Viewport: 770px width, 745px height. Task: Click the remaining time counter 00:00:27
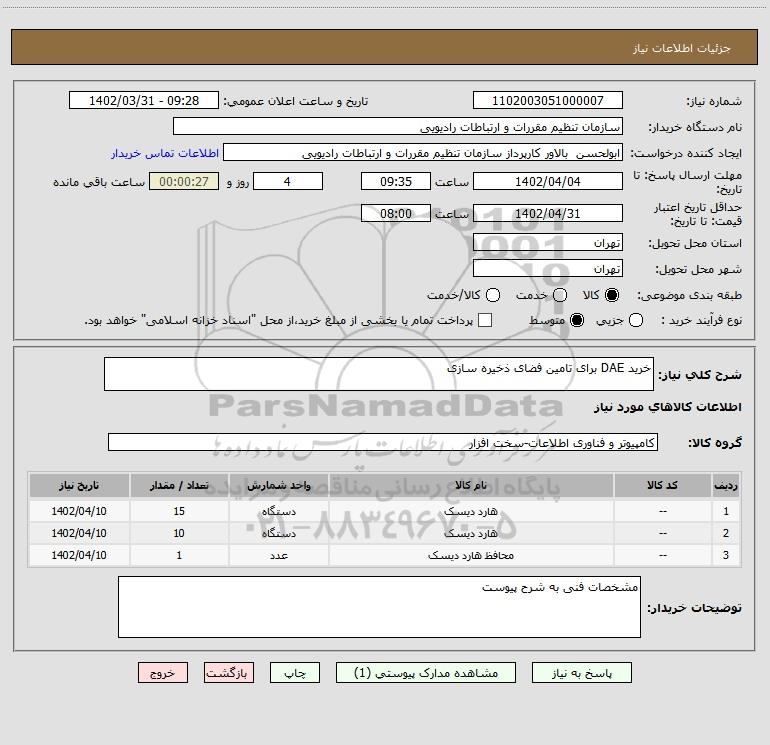tap(184, 181)
